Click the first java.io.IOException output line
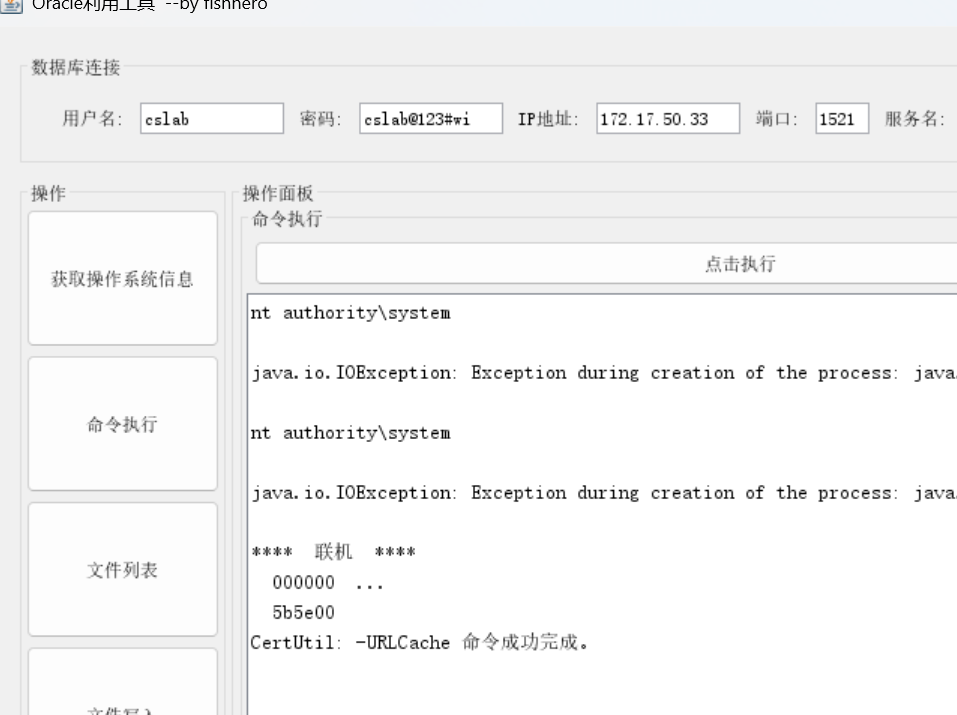Screen dimensions: 957x715 [604, 372]
